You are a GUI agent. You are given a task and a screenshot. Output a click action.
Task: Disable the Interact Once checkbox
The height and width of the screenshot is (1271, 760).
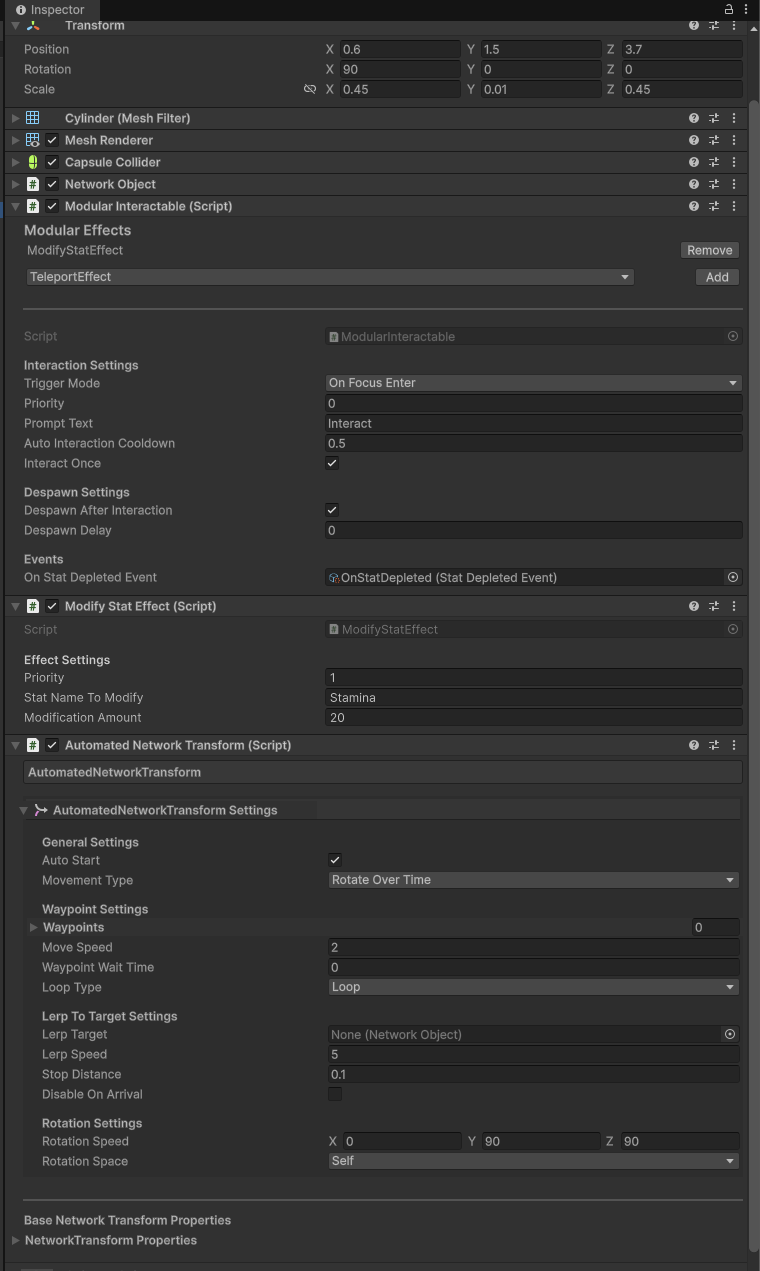click(x=332, y=463)
